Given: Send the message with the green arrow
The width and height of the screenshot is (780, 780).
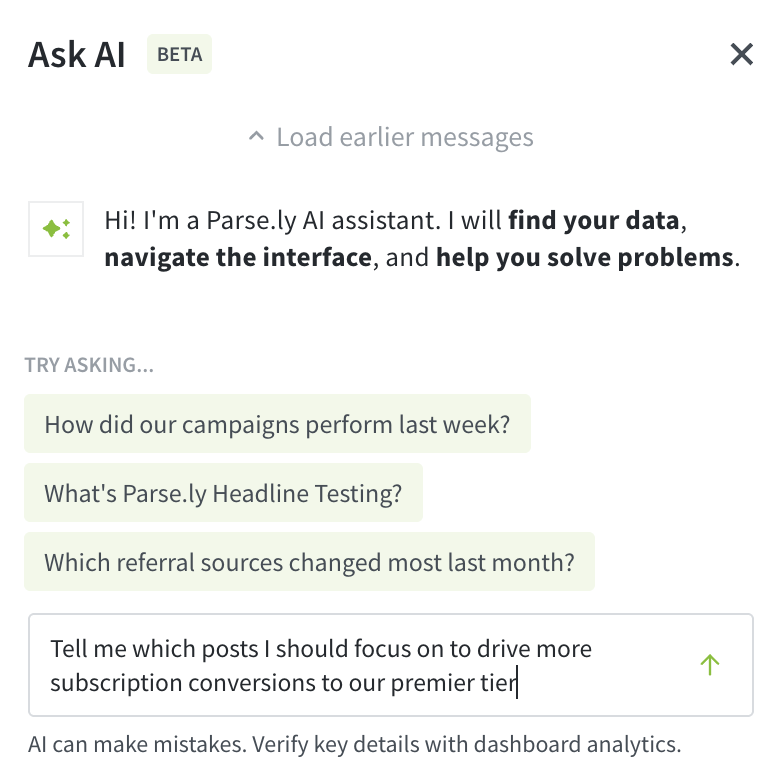Looking at the screenshot, I should coord(710,665).
